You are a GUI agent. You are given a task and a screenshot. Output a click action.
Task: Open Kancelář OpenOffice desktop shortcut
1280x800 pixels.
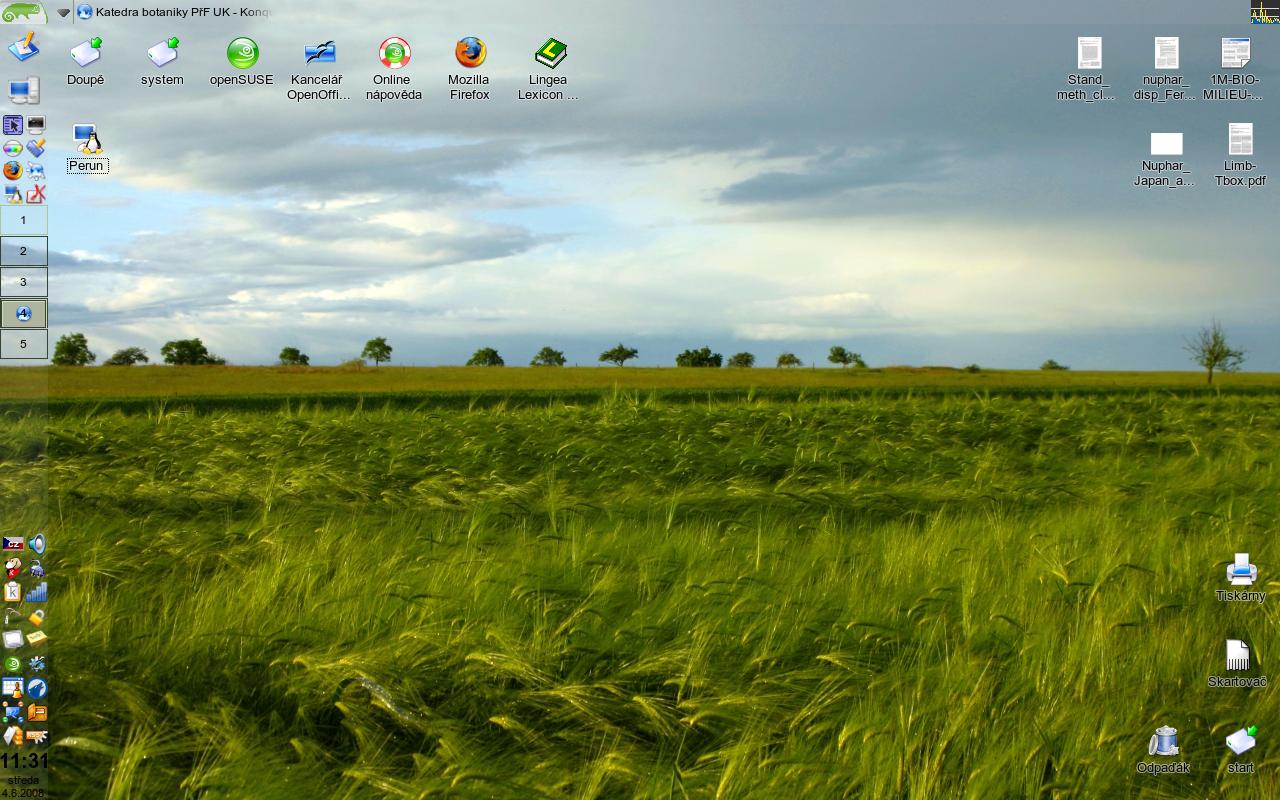[319, 54]
